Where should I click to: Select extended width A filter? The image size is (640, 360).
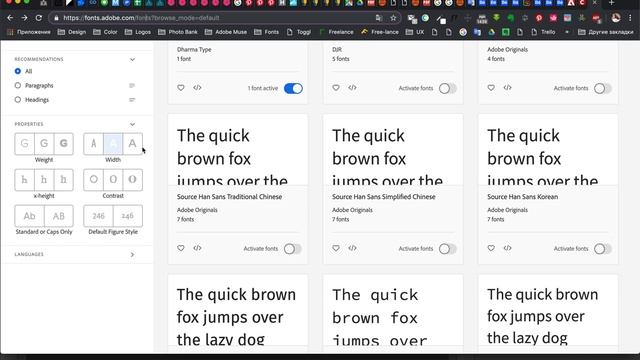[x=133, y=144]
